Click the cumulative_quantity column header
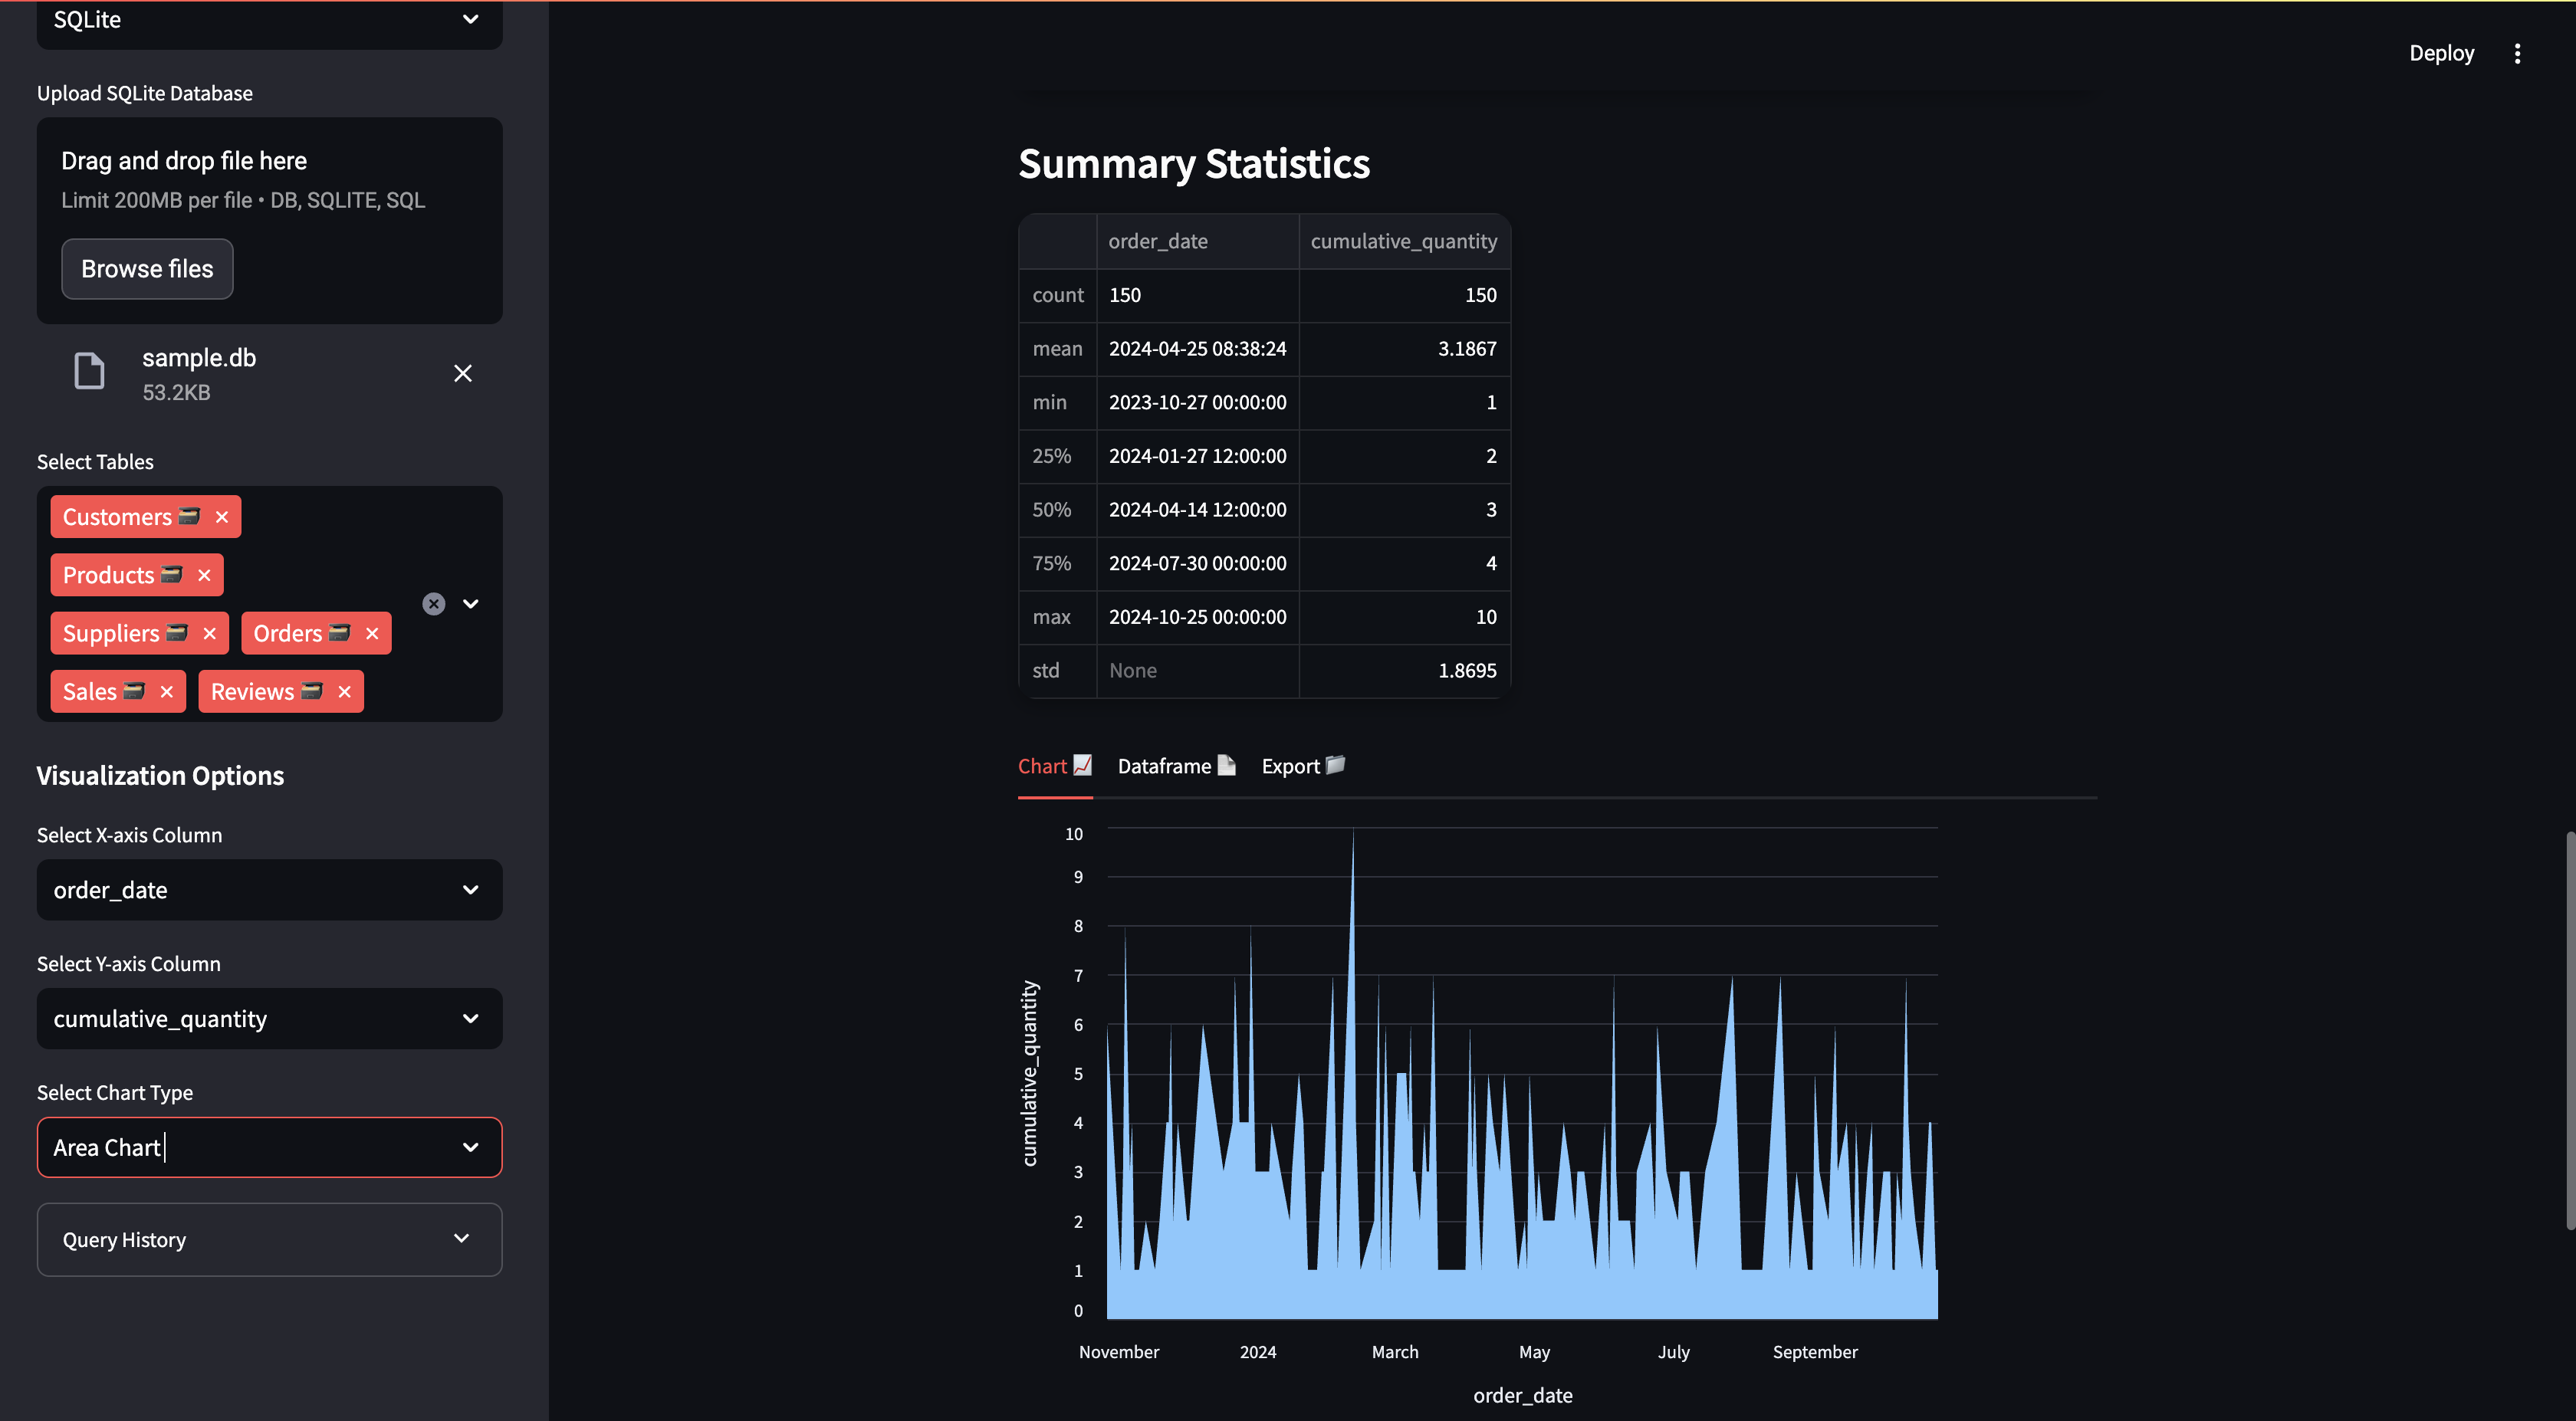The image size is (2576, 1421). tap(1403, 241)
